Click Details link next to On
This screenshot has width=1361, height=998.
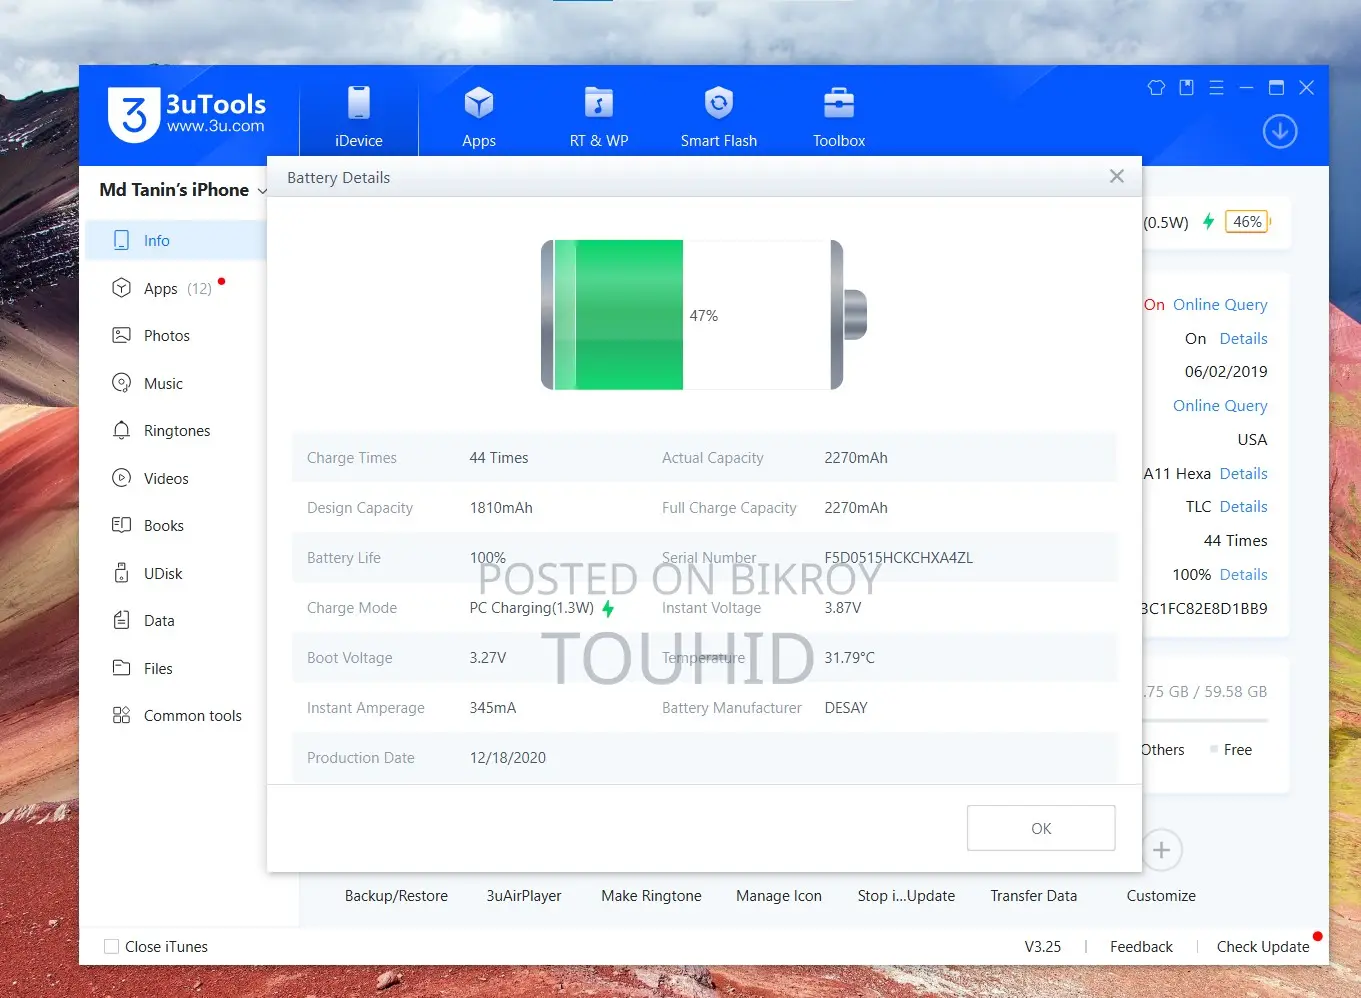click(x=1243, y=339)
